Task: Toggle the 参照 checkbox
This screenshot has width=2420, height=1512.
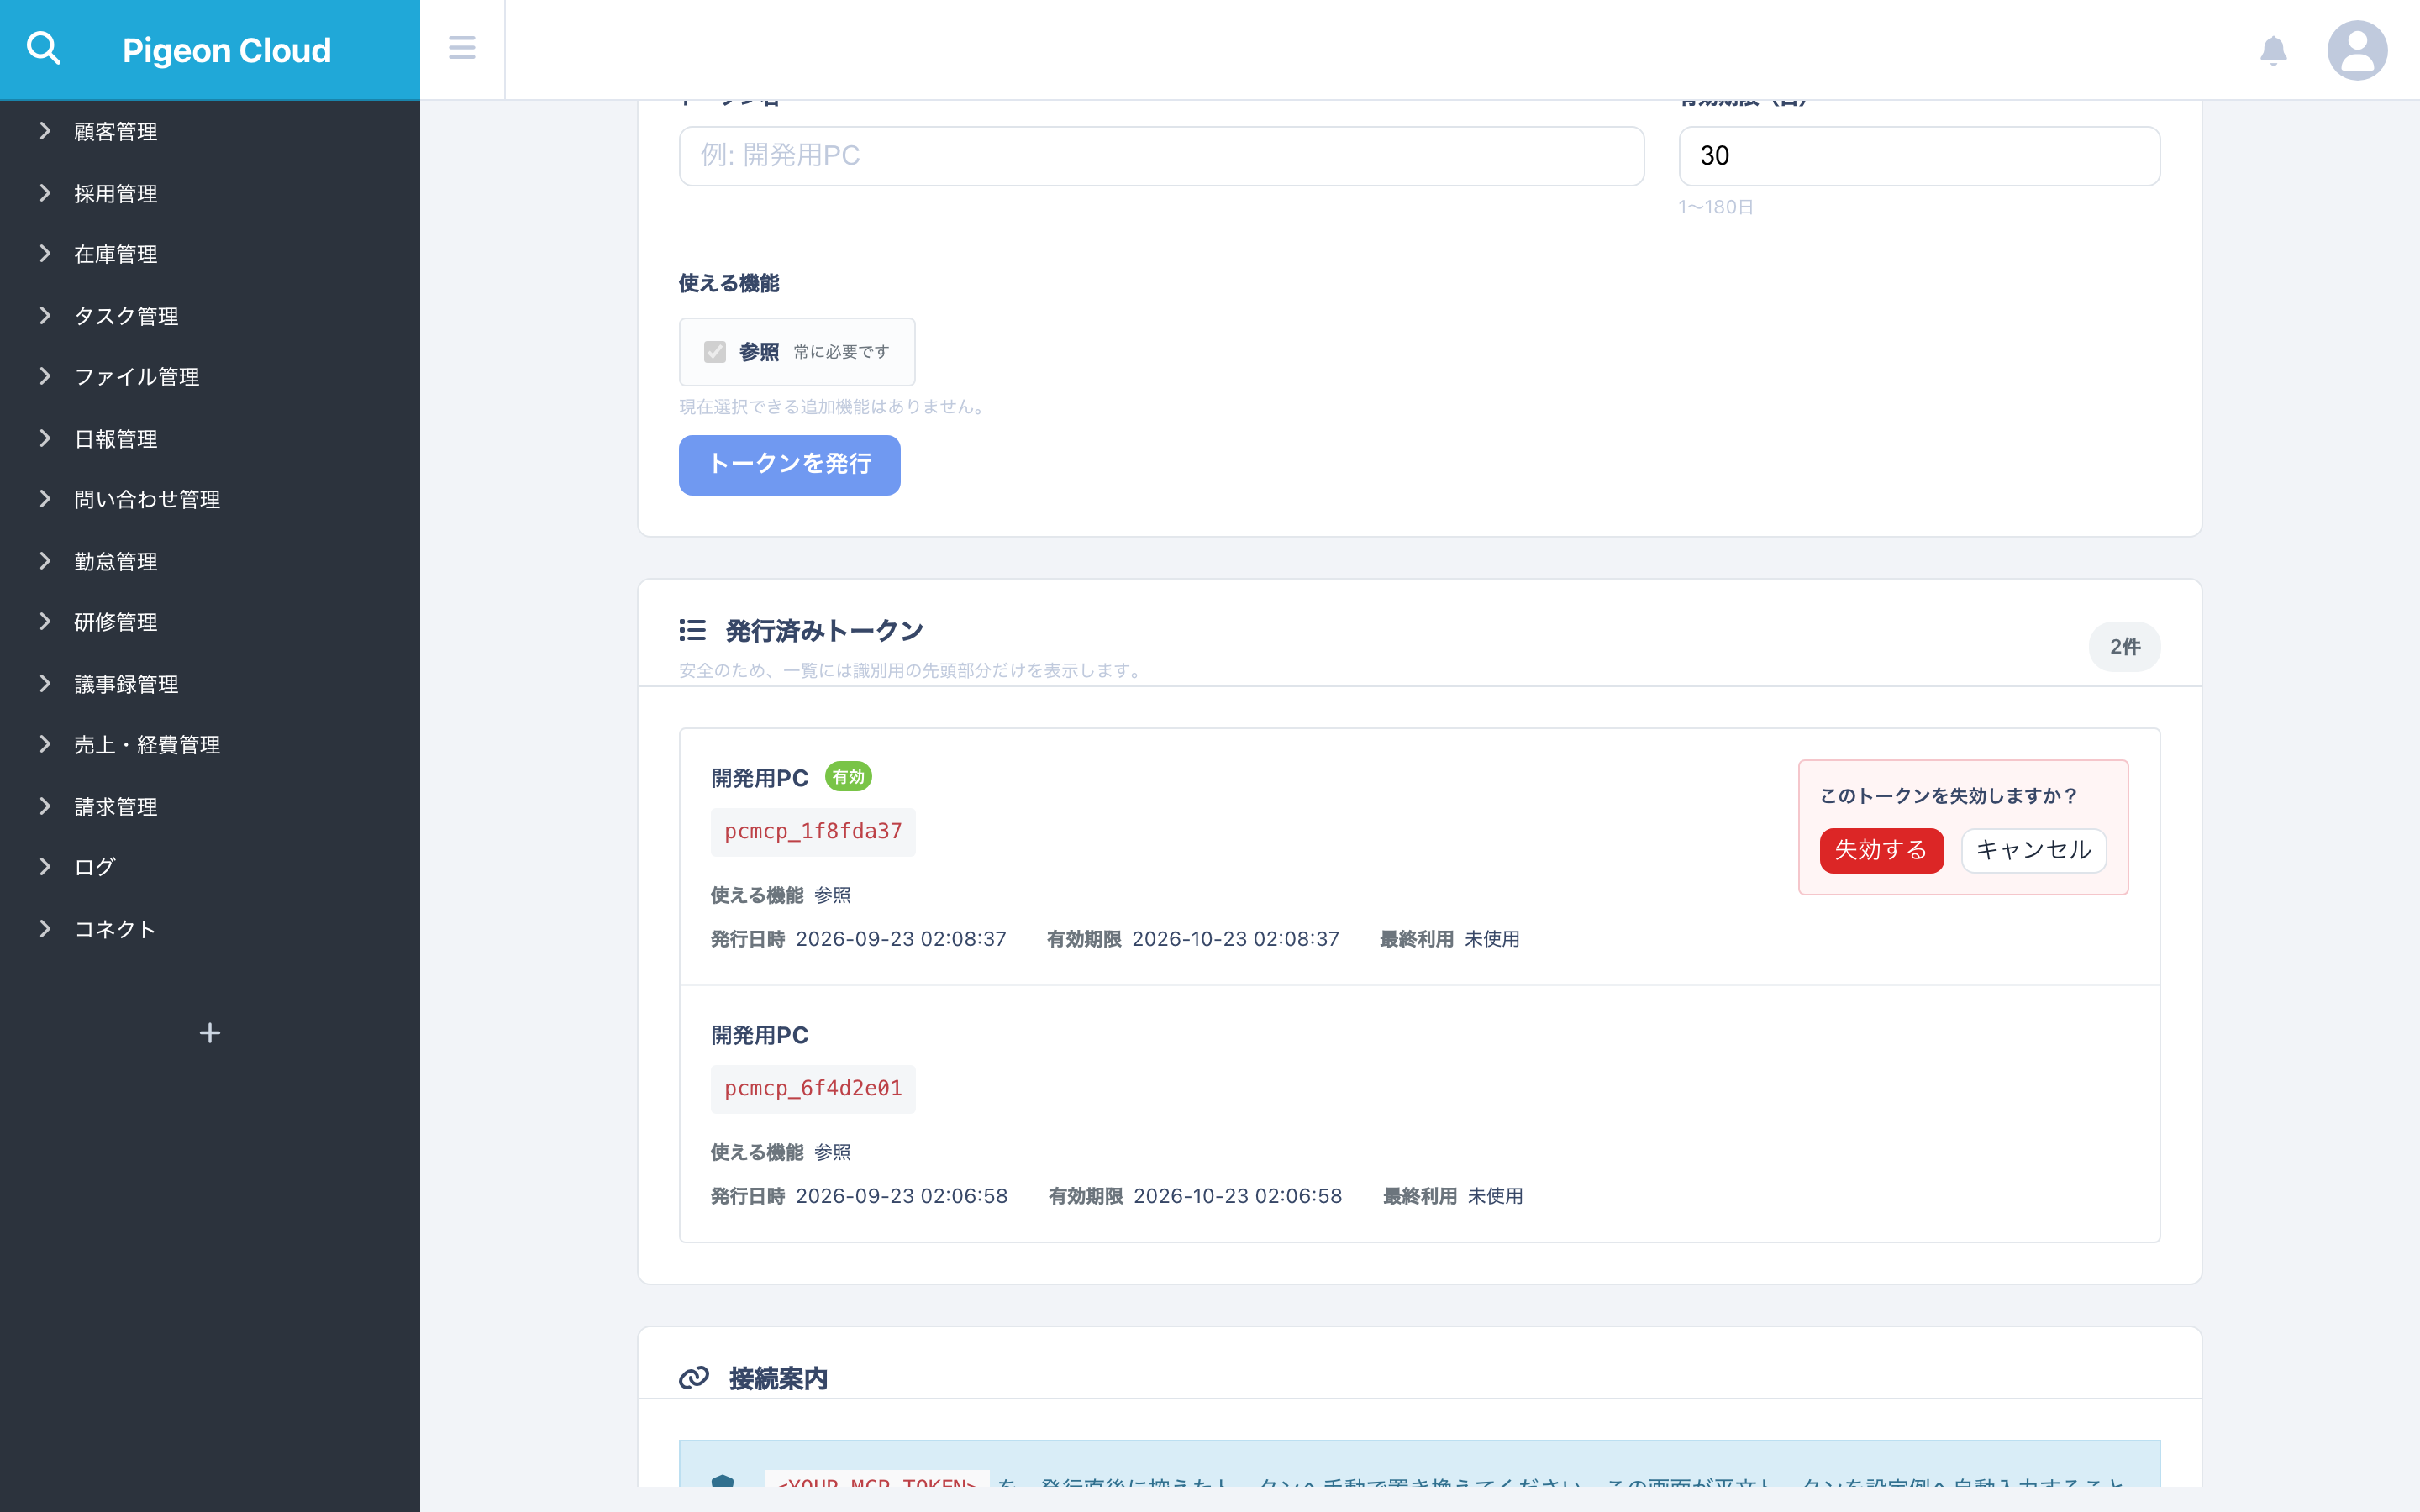Action: pos(714,352)
